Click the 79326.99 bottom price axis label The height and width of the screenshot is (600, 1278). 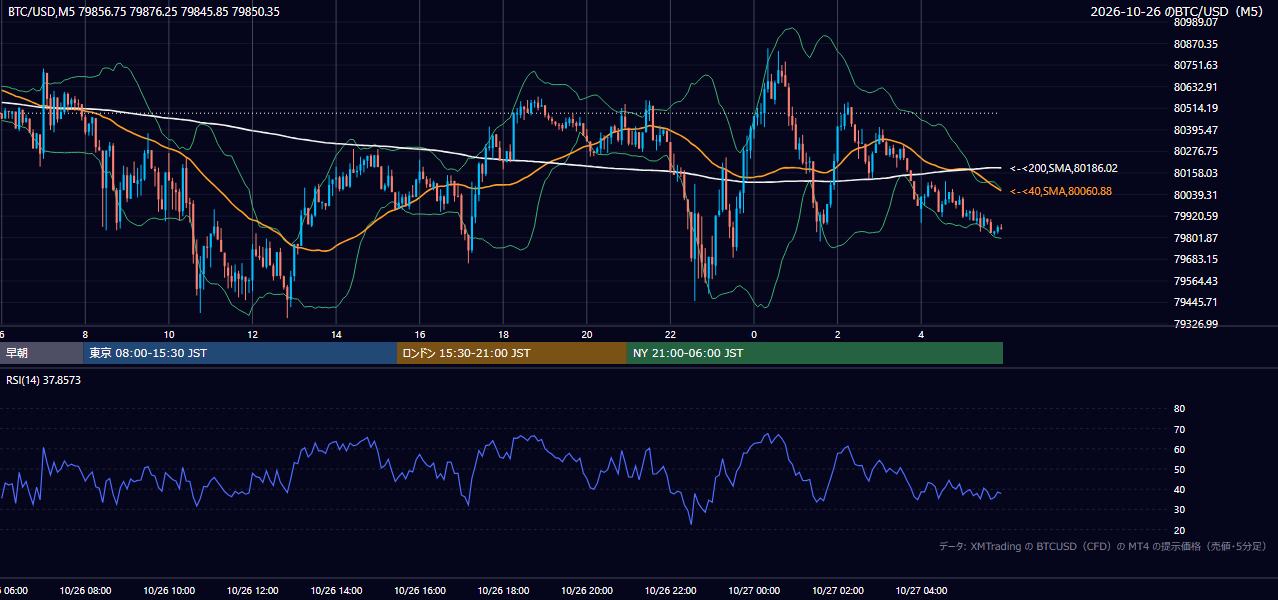click(1195, 324)
